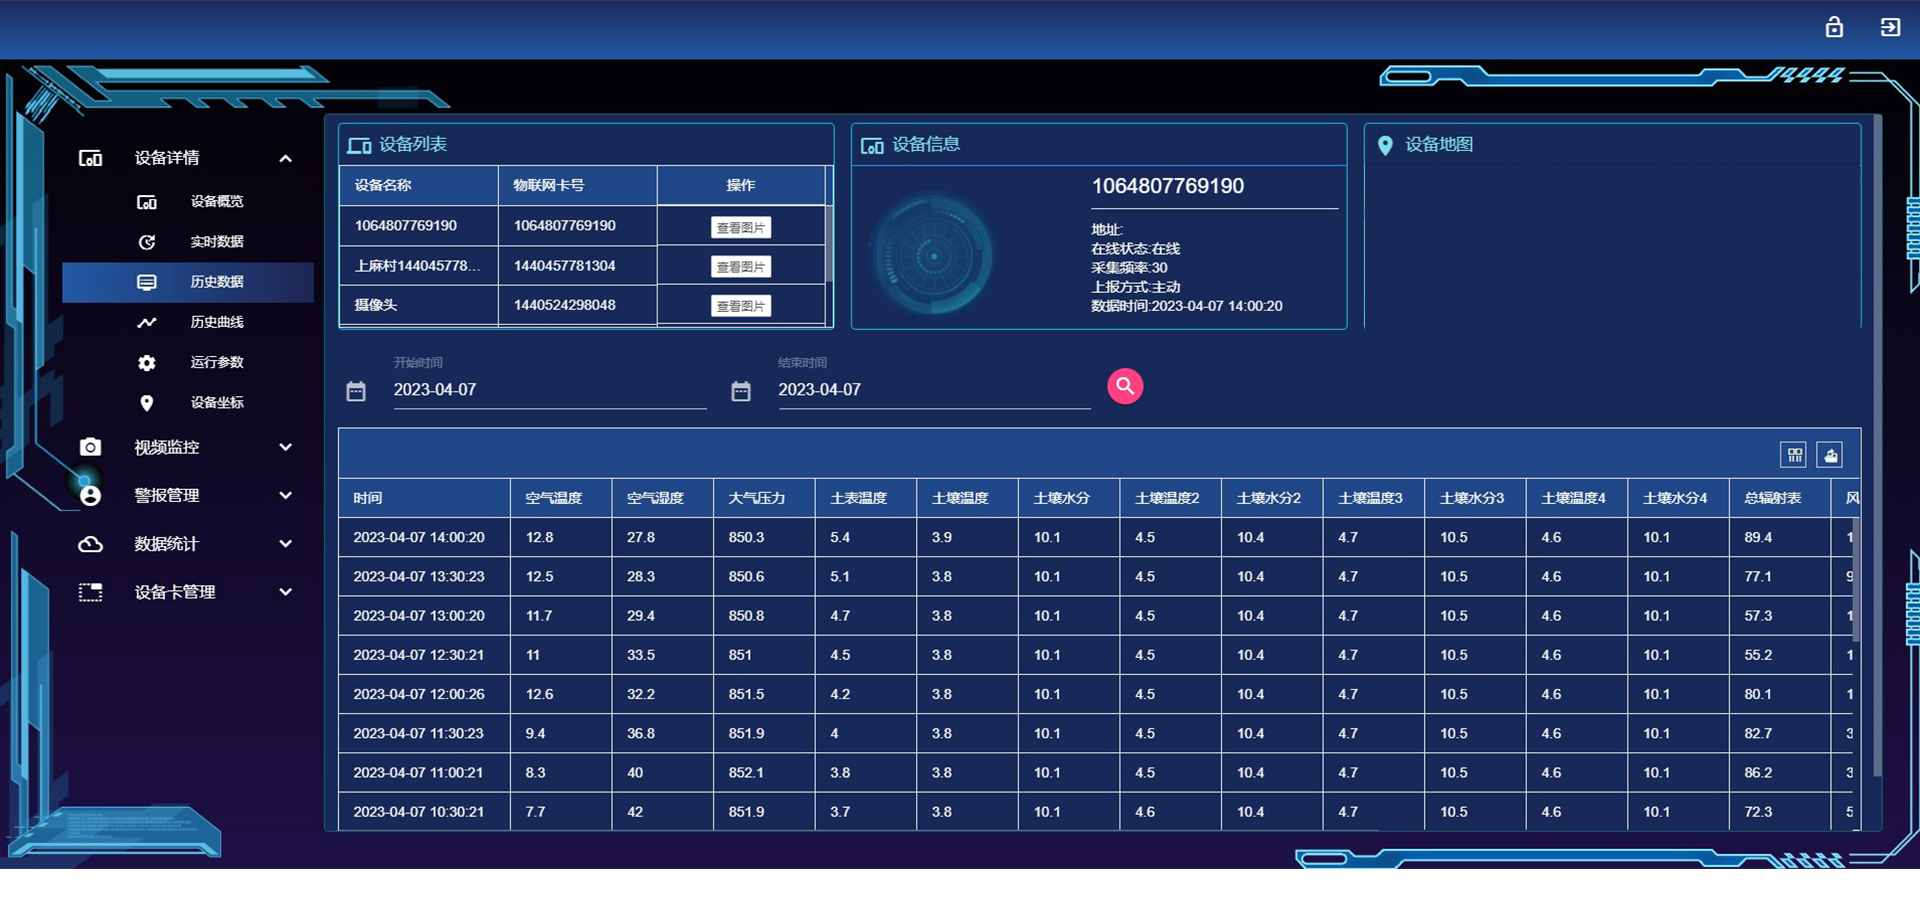Viewport: 1920px width, 915px height.
Task: Click the pink search button
Action: [1125, 386]
